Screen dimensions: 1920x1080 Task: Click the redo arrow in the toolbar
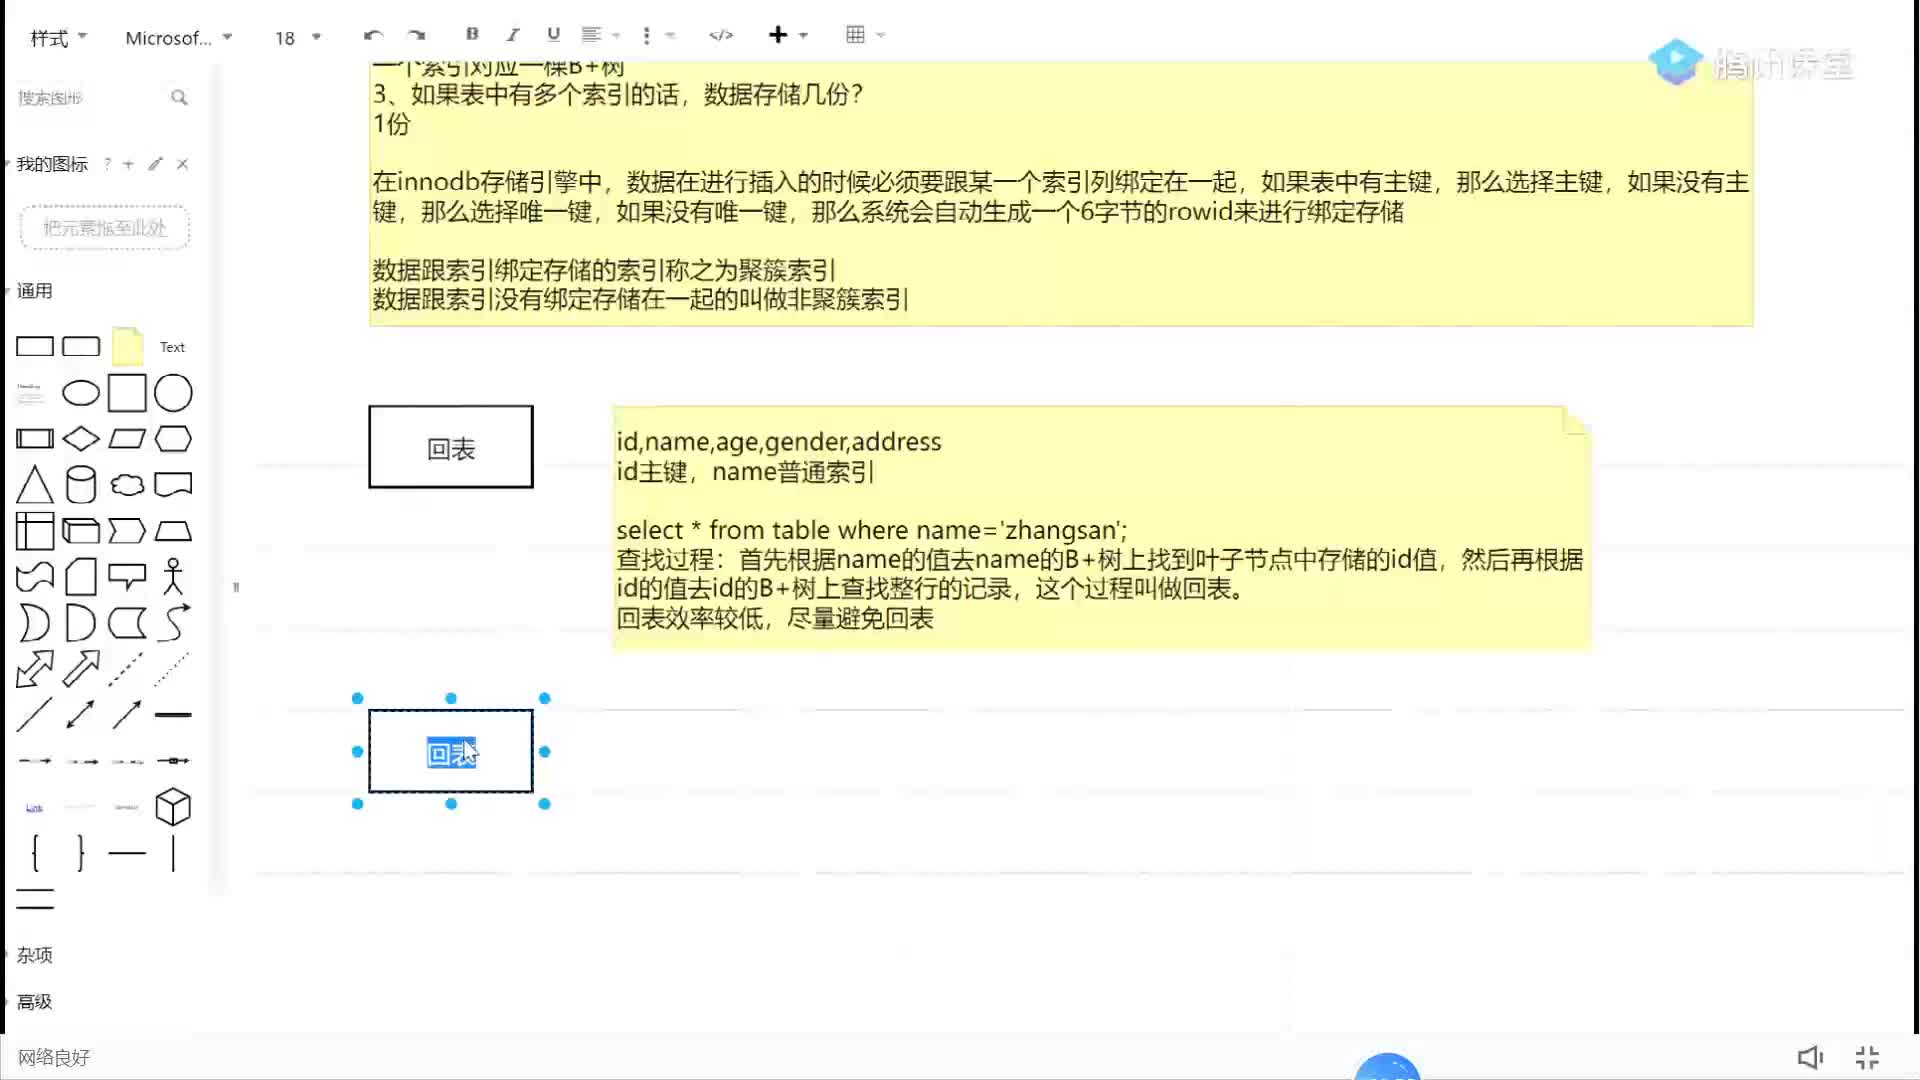coord(417,35)
